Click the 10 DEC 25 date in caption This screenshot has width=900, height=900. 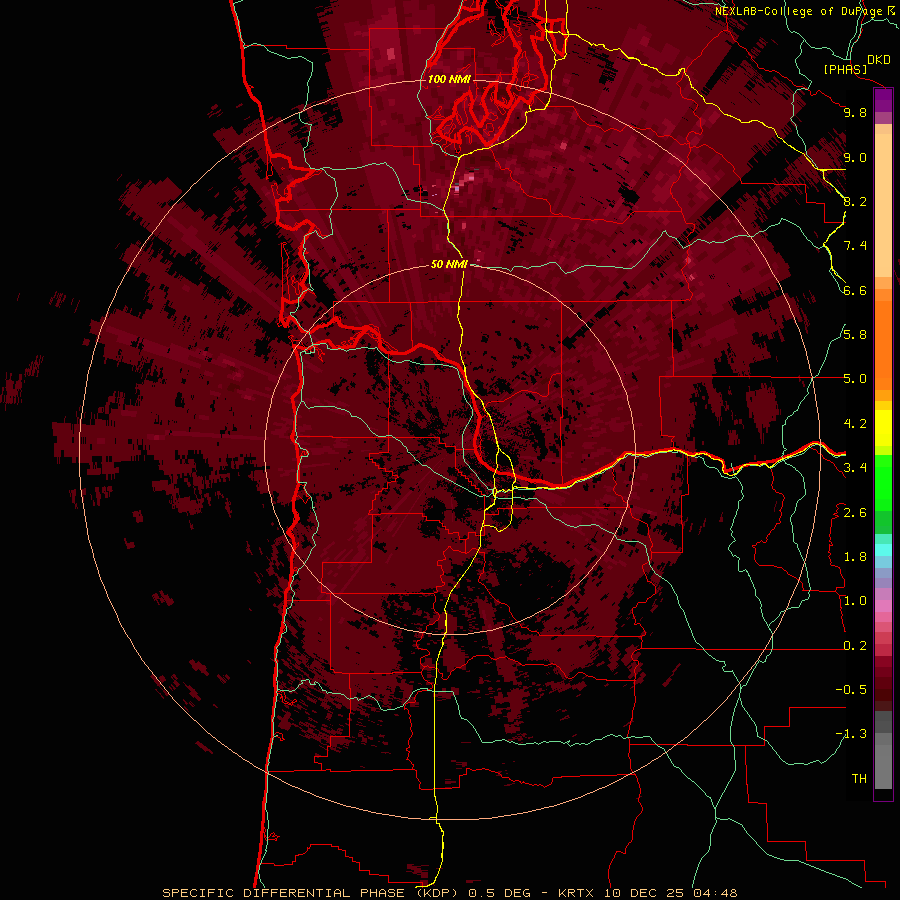(x=643, y=893)
